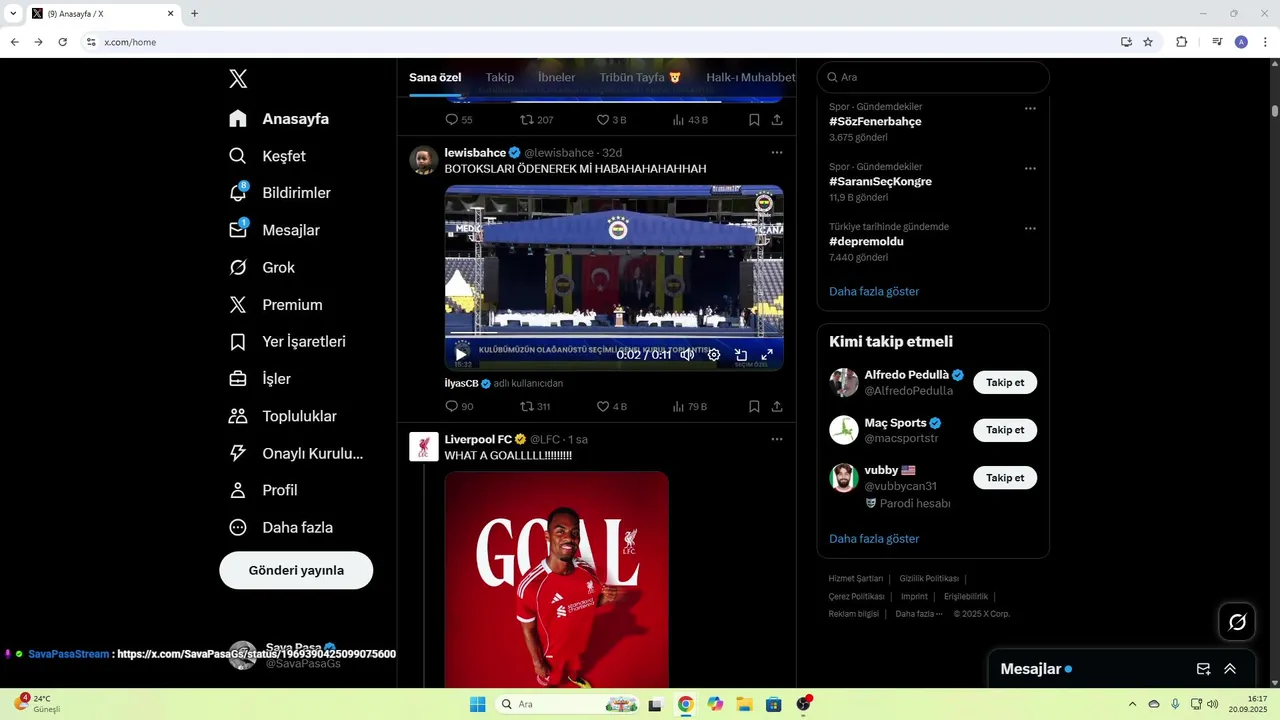Open video settings gear

tap(714, 354)
